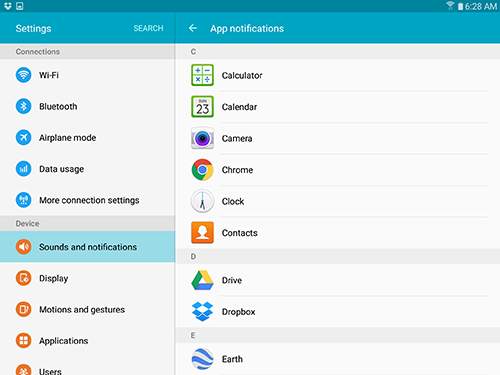Tap the Dropbox app icon

[202, 311]
